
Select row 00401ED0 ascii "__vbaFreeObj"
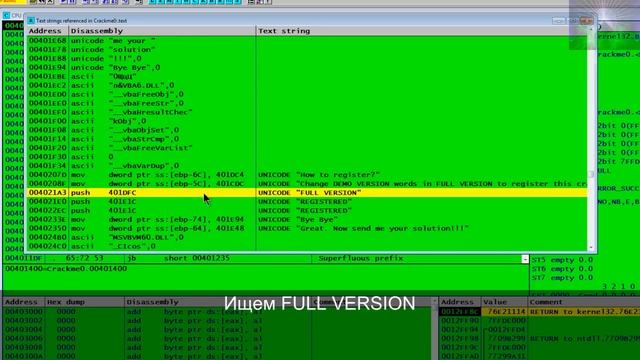pos(307,94)
